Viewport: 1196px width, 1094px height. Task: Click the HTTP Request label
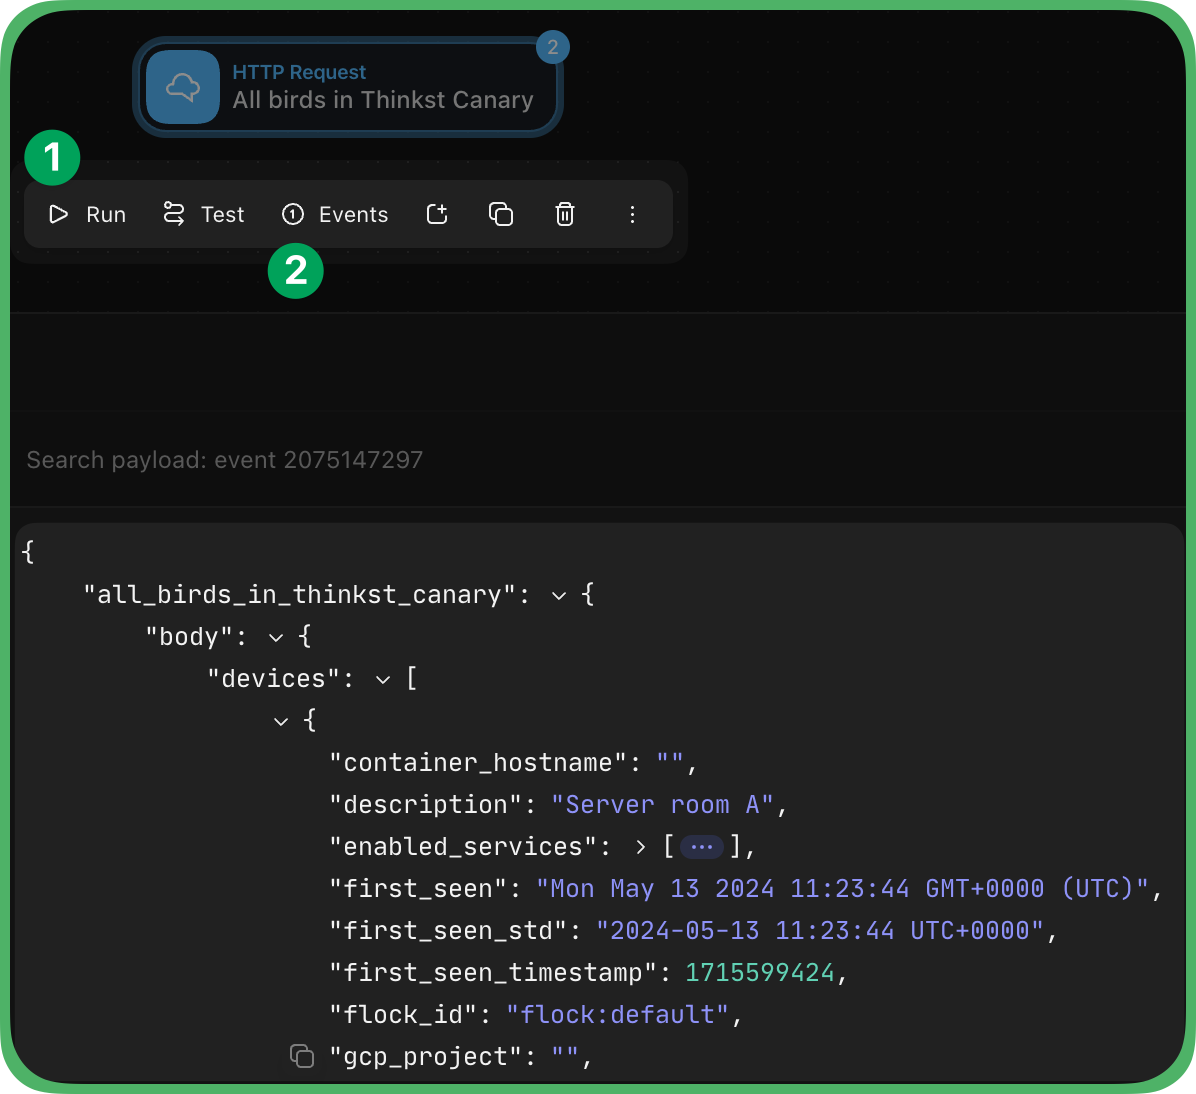(x=299, y=72)
